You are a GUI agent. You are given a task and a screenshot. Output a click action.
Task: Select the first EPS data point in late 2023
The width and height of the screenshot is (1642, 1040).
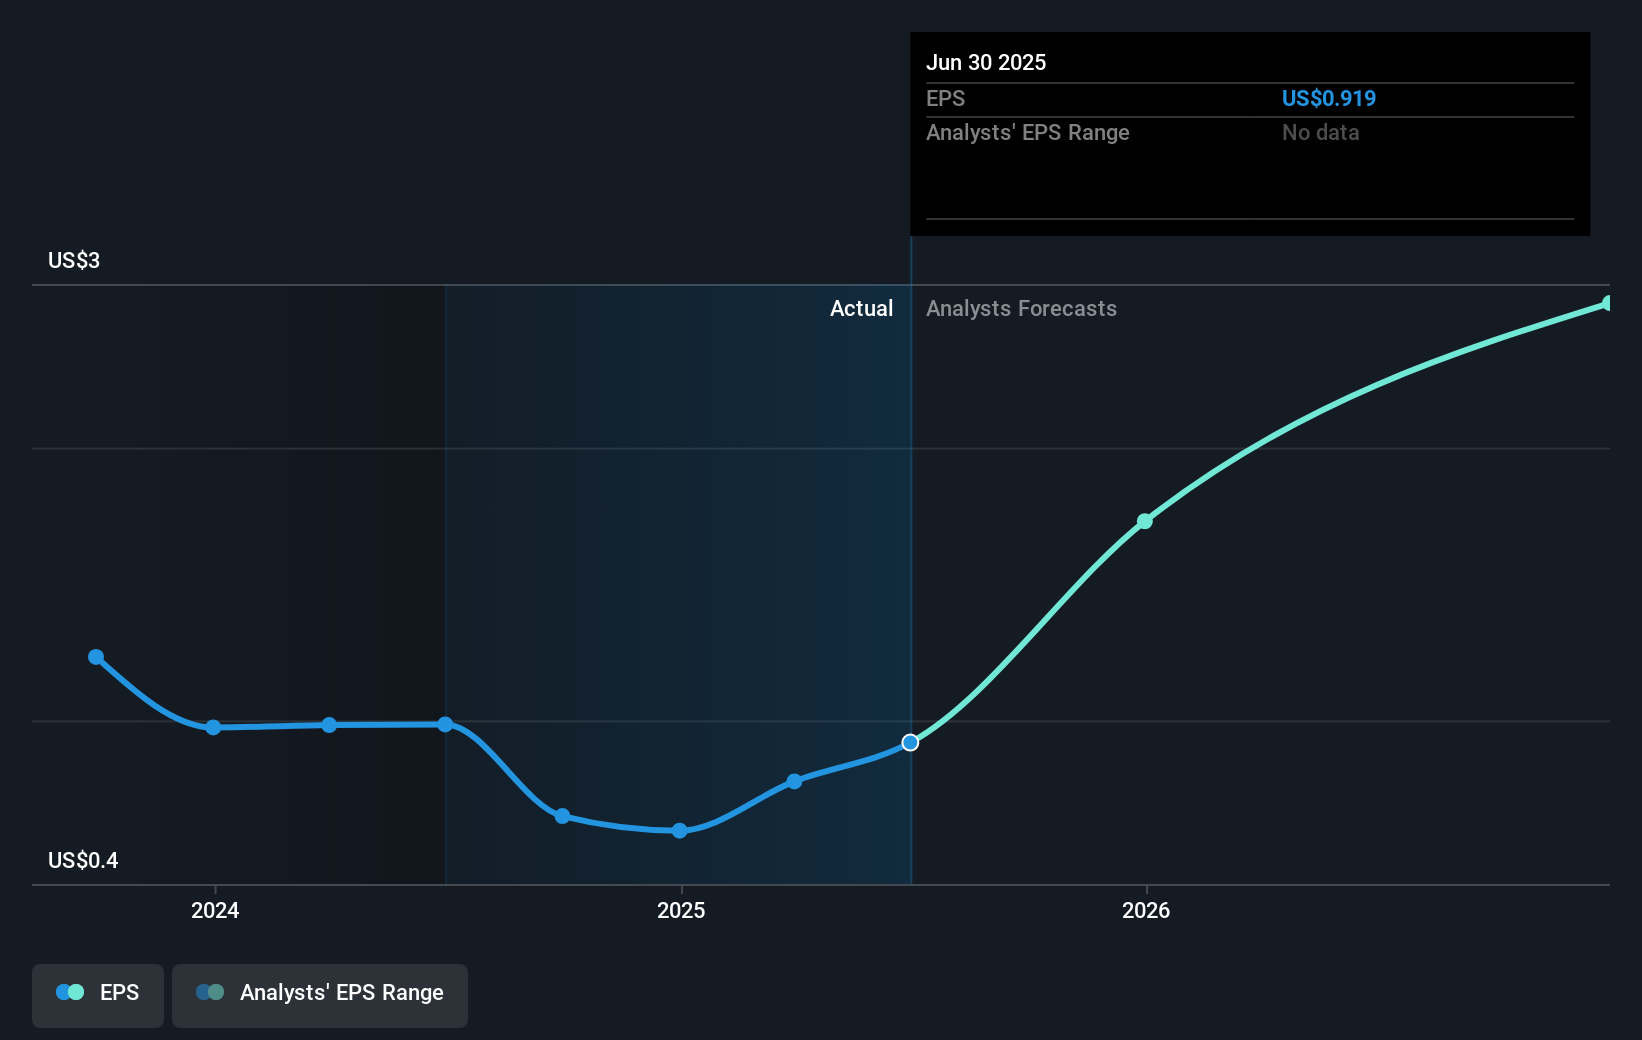(96, 657)
